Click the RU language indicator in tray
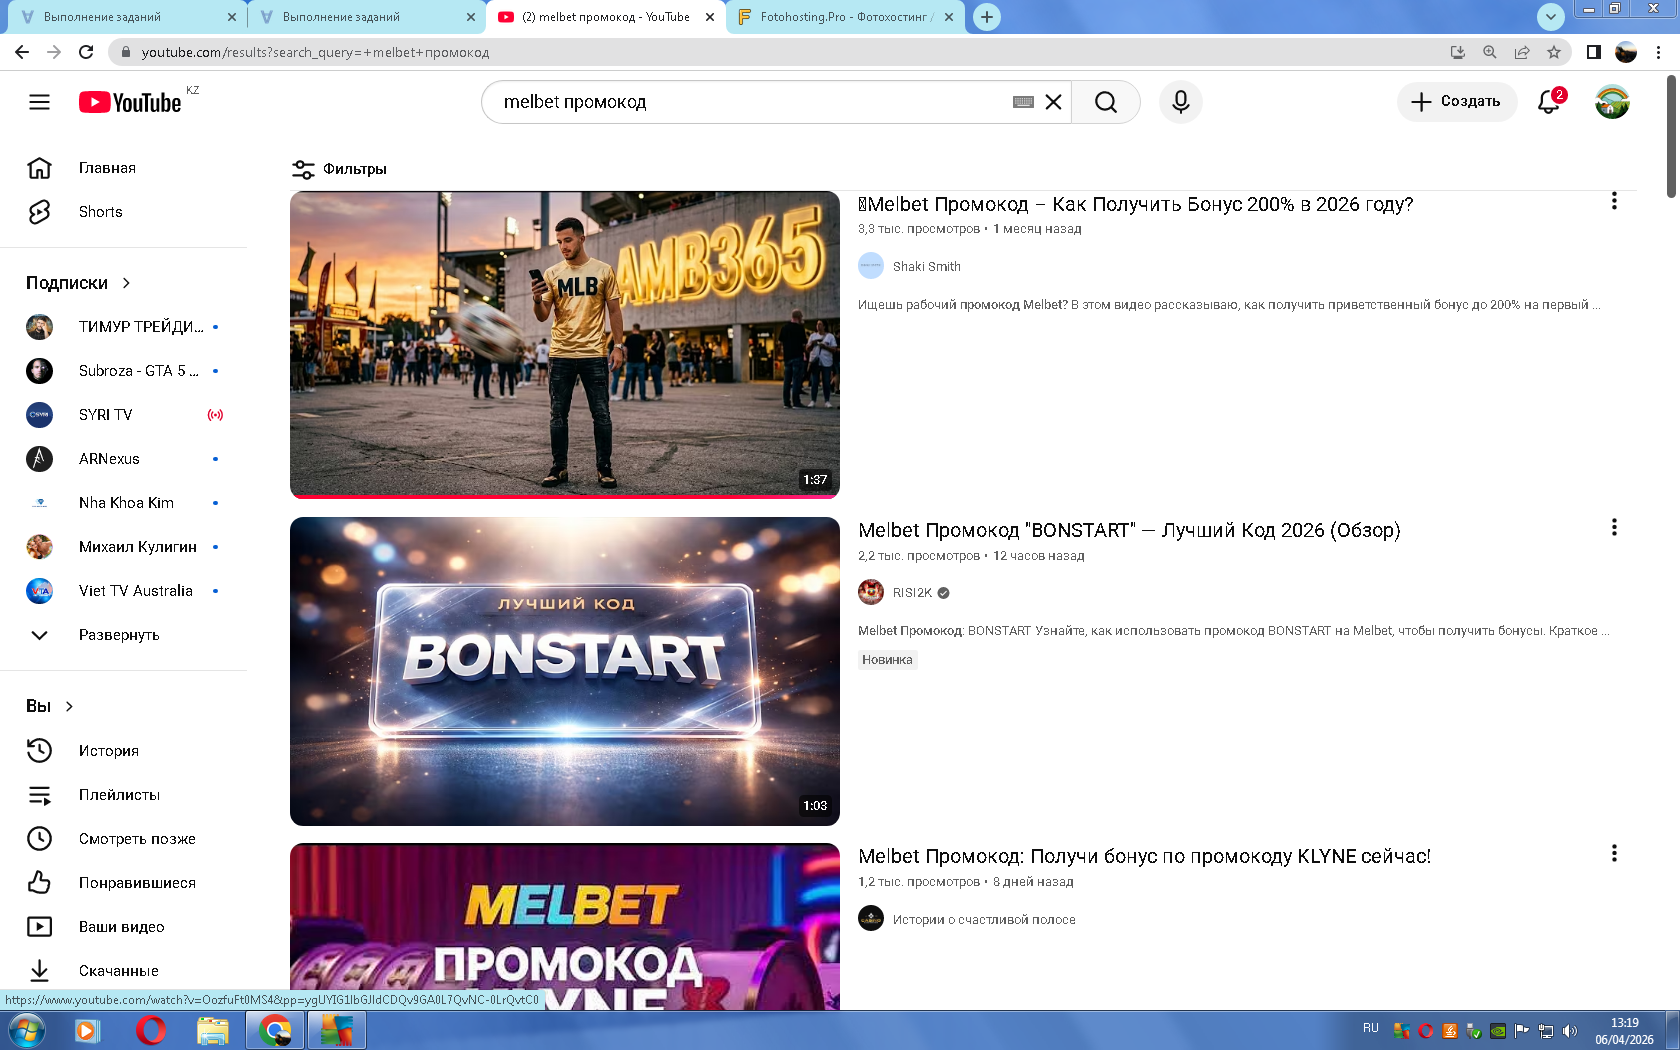 click(1370, 1028)
